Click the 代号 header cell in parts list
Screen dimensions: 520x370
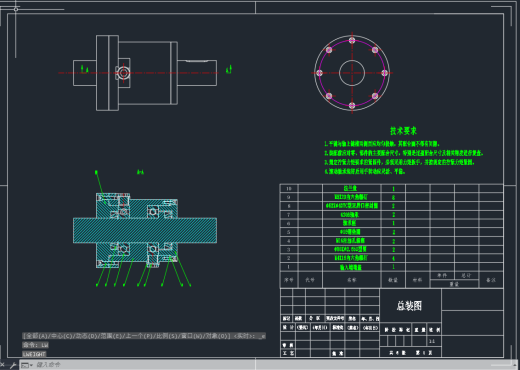[x=310, y=280]
